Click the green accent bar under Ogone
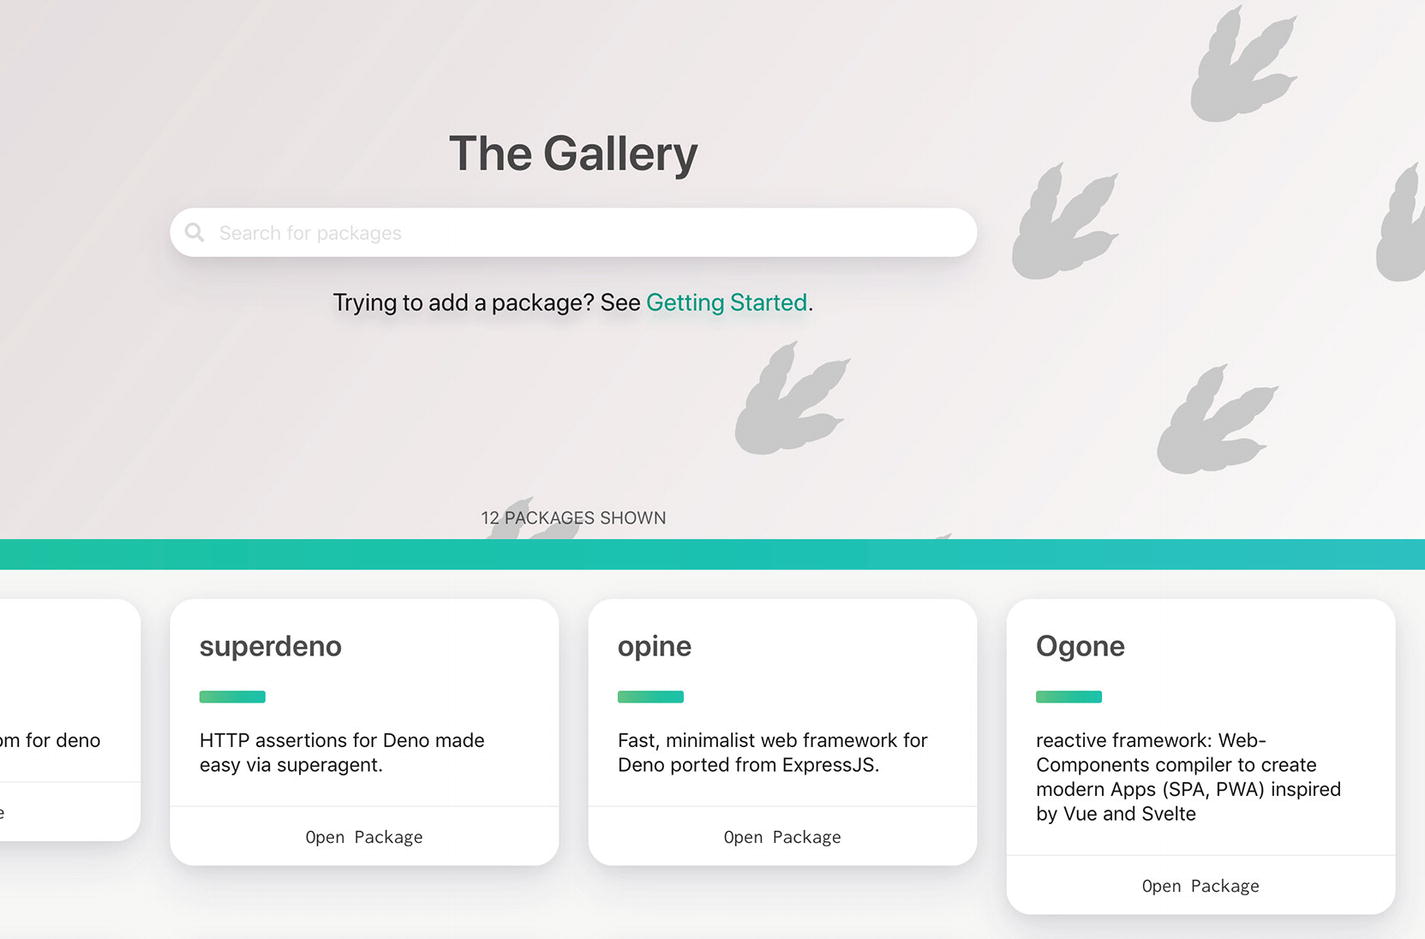 1068,697
